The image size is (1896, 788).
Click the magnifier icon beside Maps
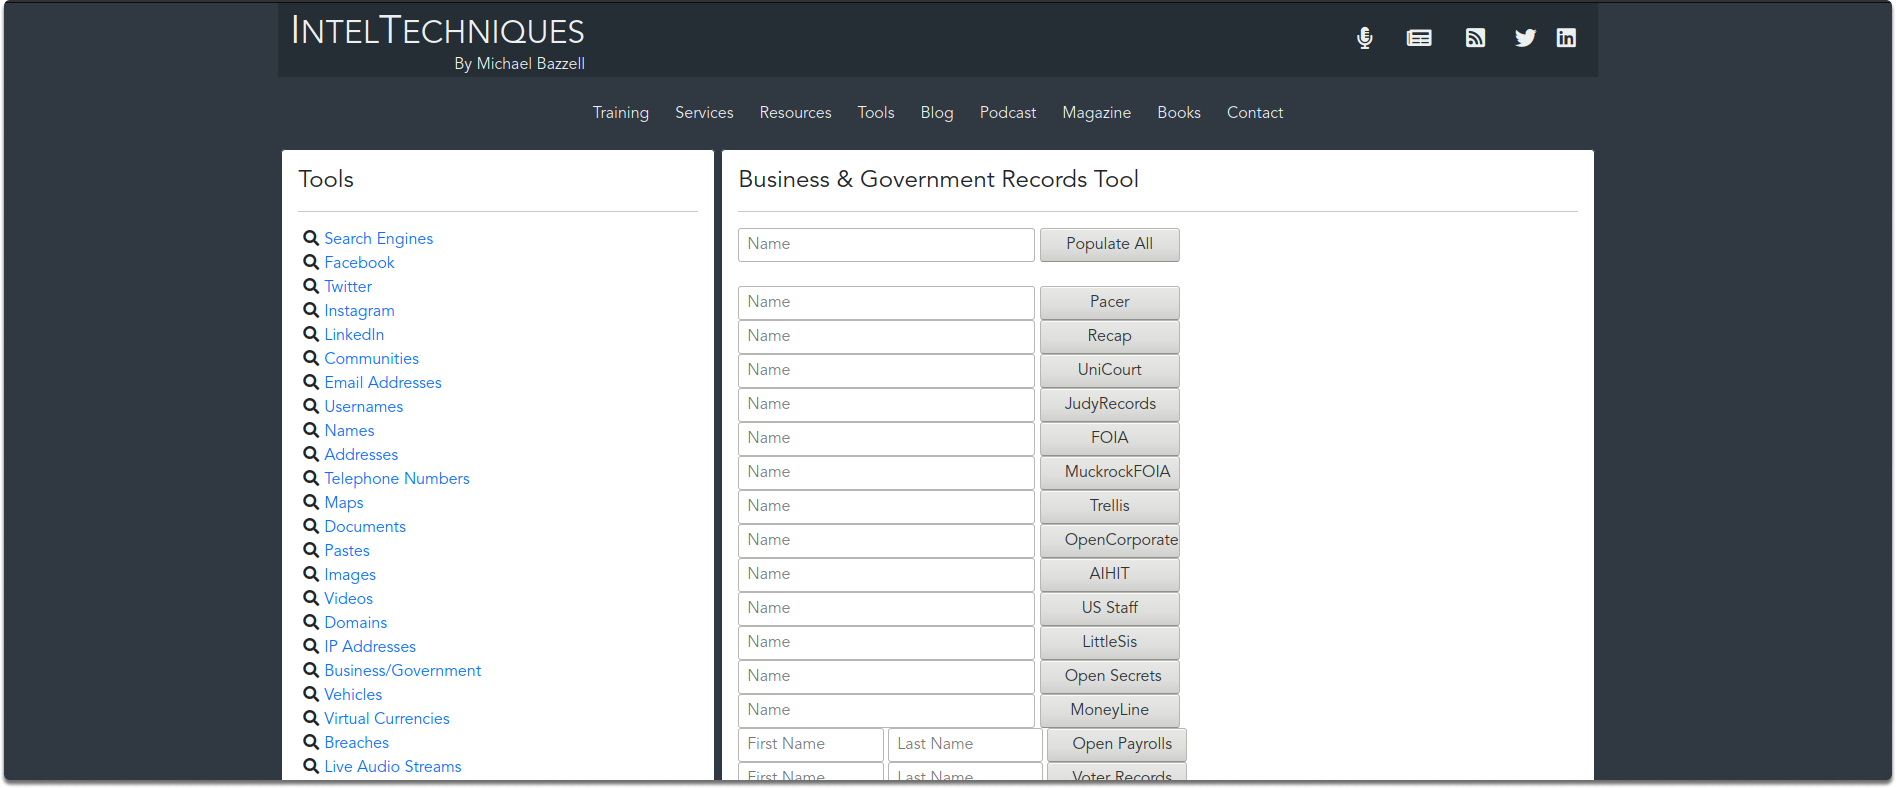click(311, 502)
